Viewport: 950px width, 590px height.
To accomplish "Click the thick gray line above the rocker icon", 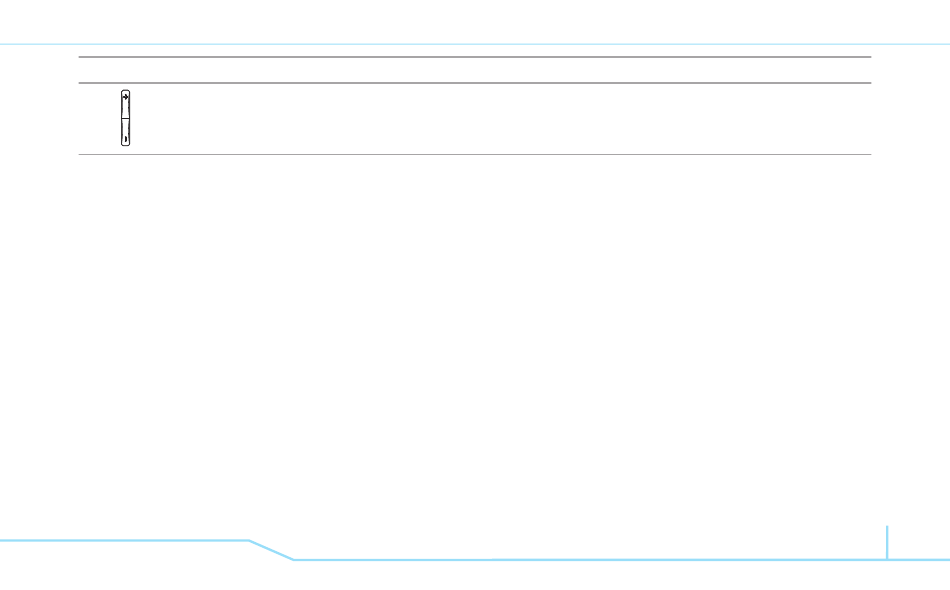I will 475,83.
